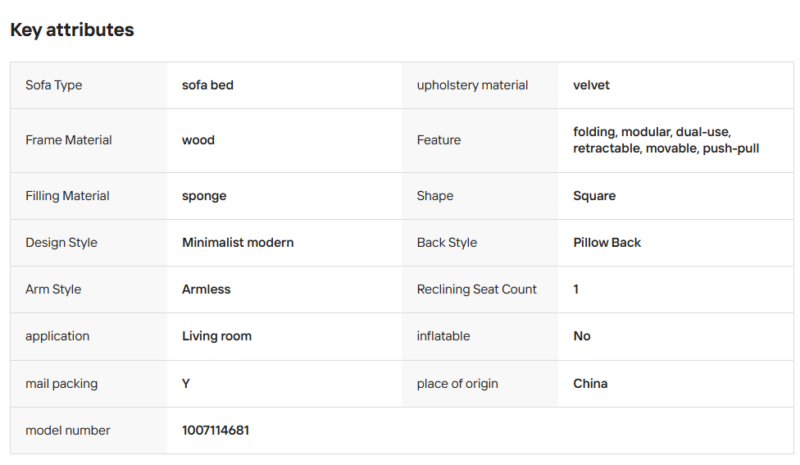The image size is (800, 465).
Task: Select the Armless value
Action: 206,289
